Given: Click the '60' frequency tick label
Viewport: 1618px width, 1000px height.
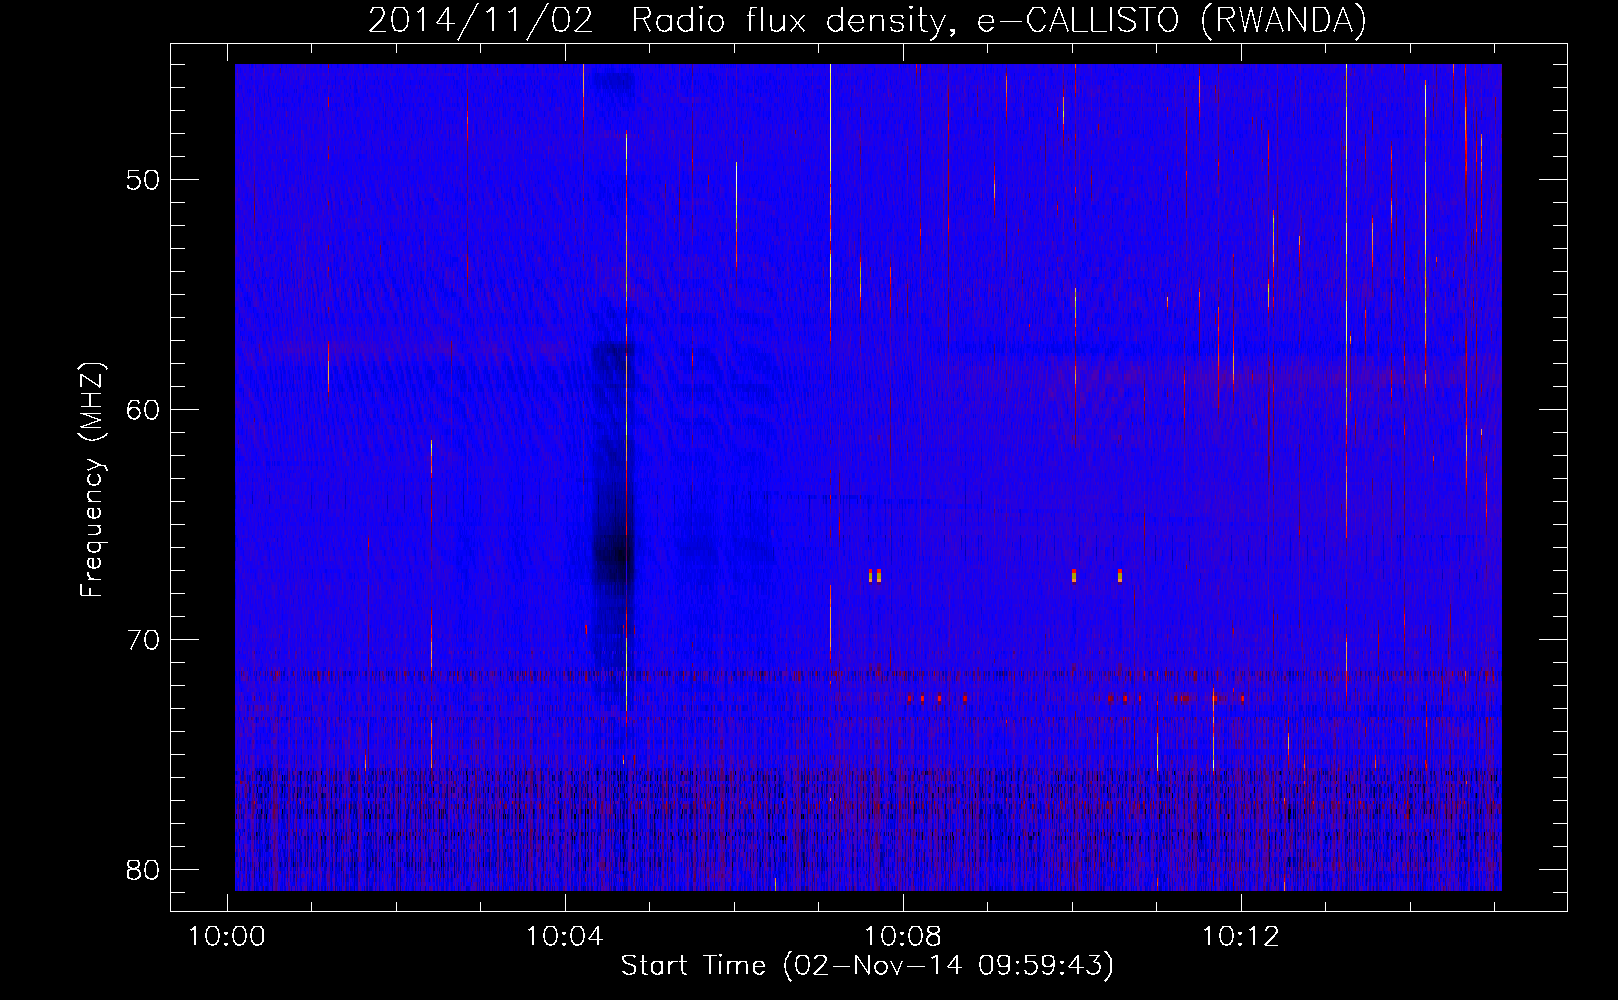Looking at the screenshot, I should pos(143,410).
